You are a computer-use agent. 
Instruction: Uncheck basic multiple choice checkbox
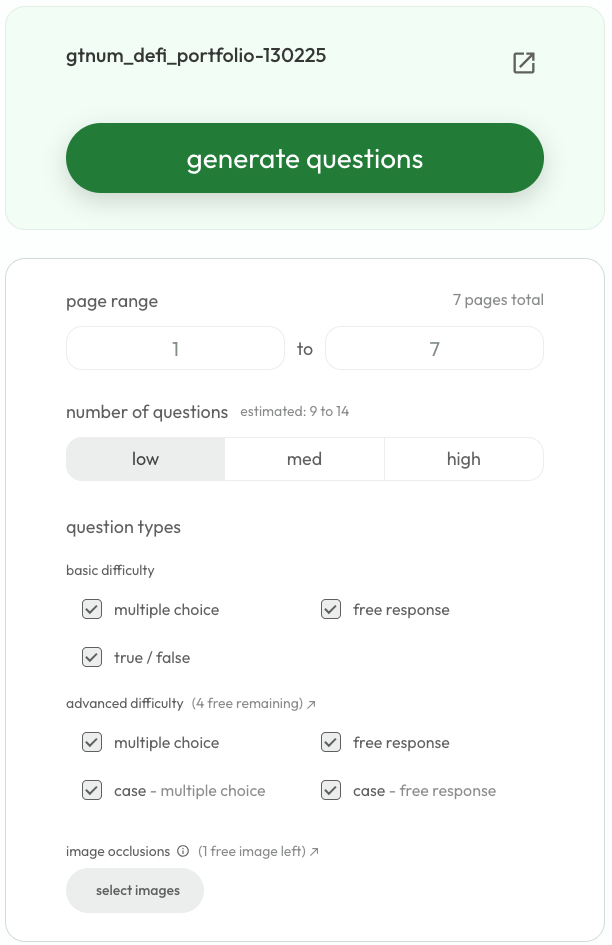(92, 609)
